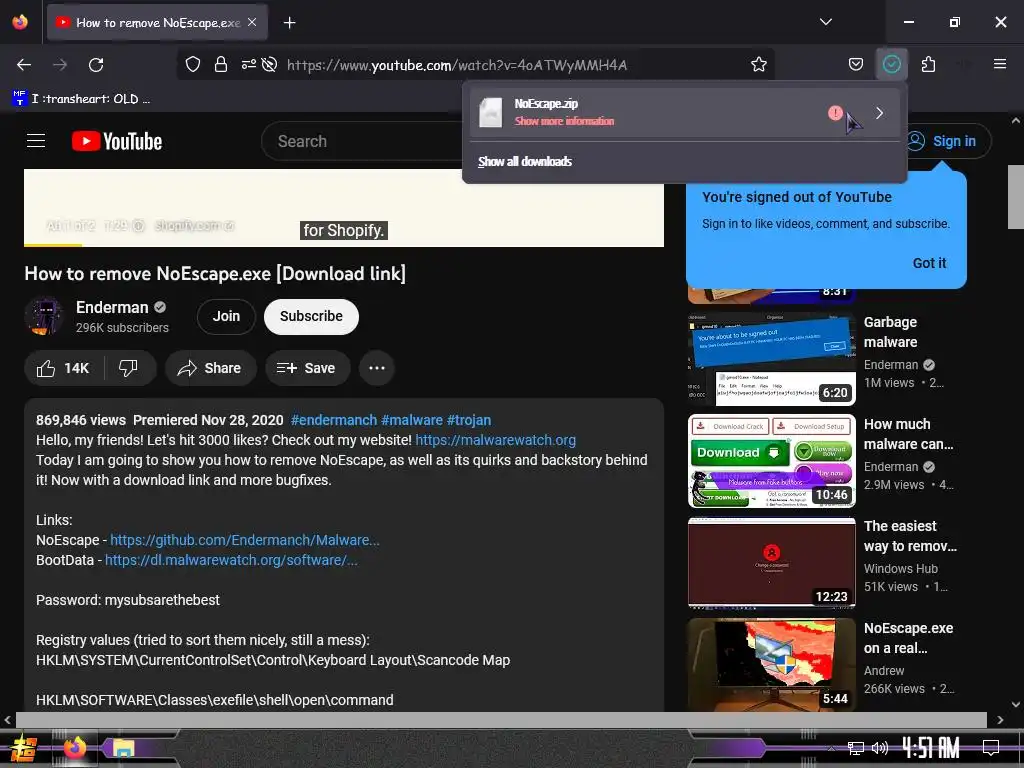Image resolution: width=1024 pixels, height=768 pixels.
Task: Click the horizontal scrollbar right arrow
Action: [1000, 720]
